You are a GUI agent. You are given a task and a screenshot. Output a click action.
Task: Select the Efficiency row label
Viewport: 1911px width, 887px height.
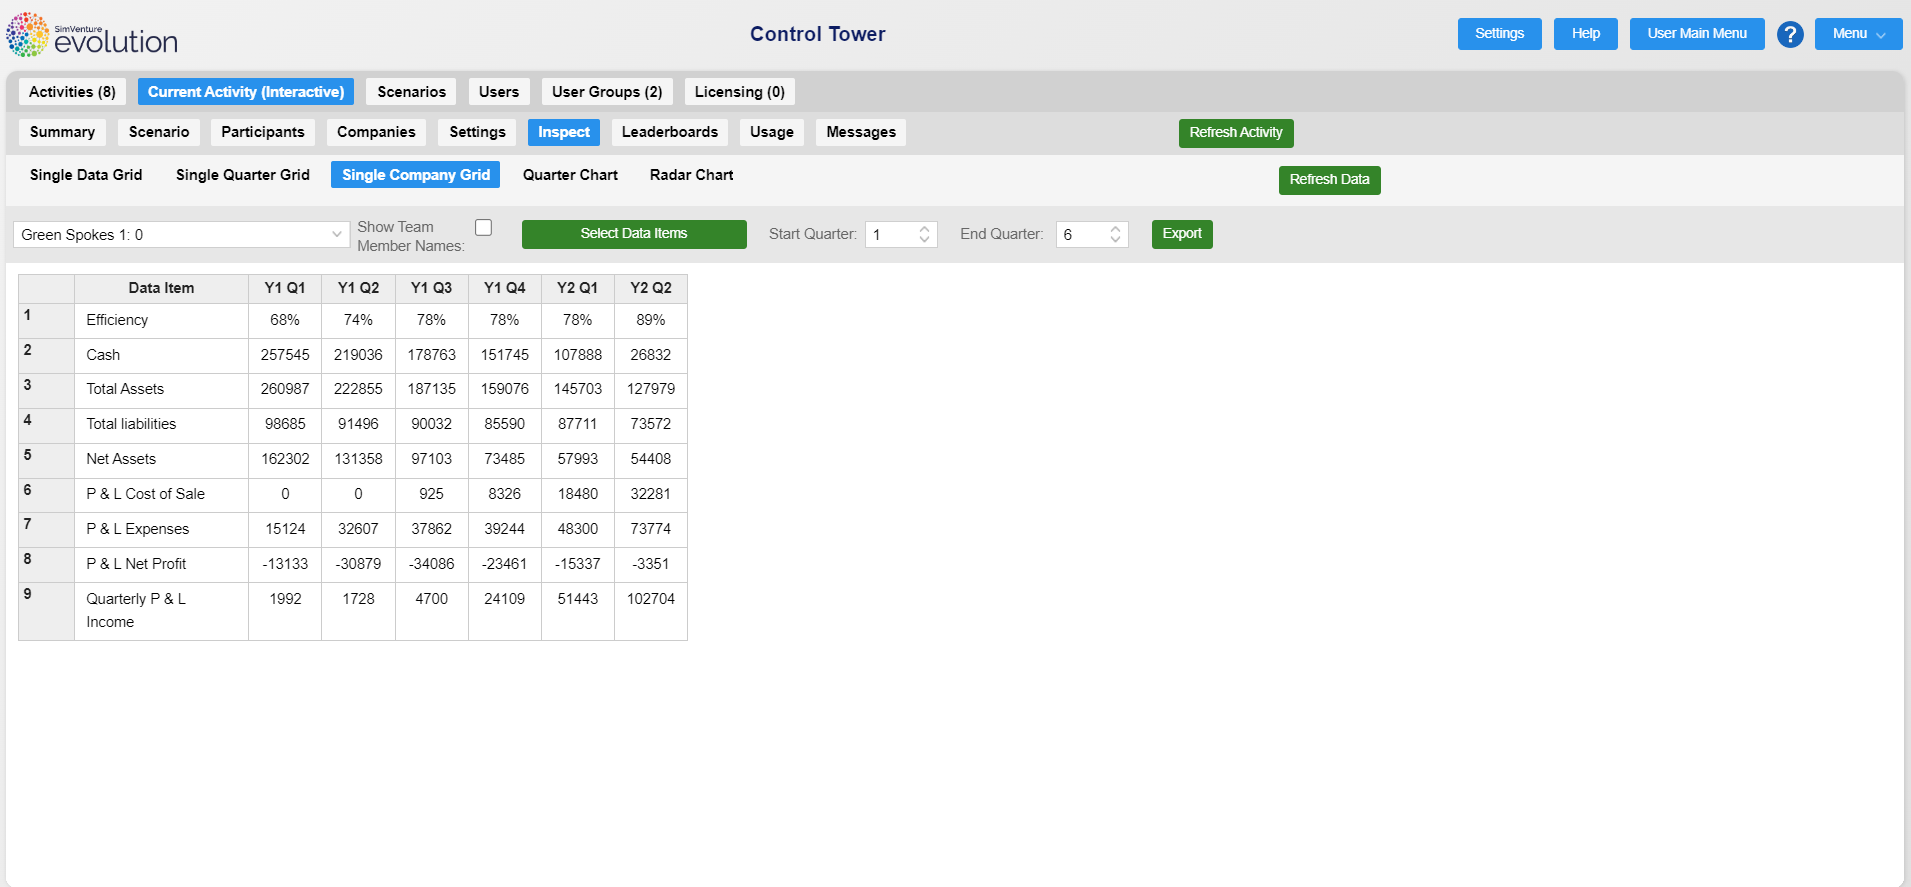point(117,320)
